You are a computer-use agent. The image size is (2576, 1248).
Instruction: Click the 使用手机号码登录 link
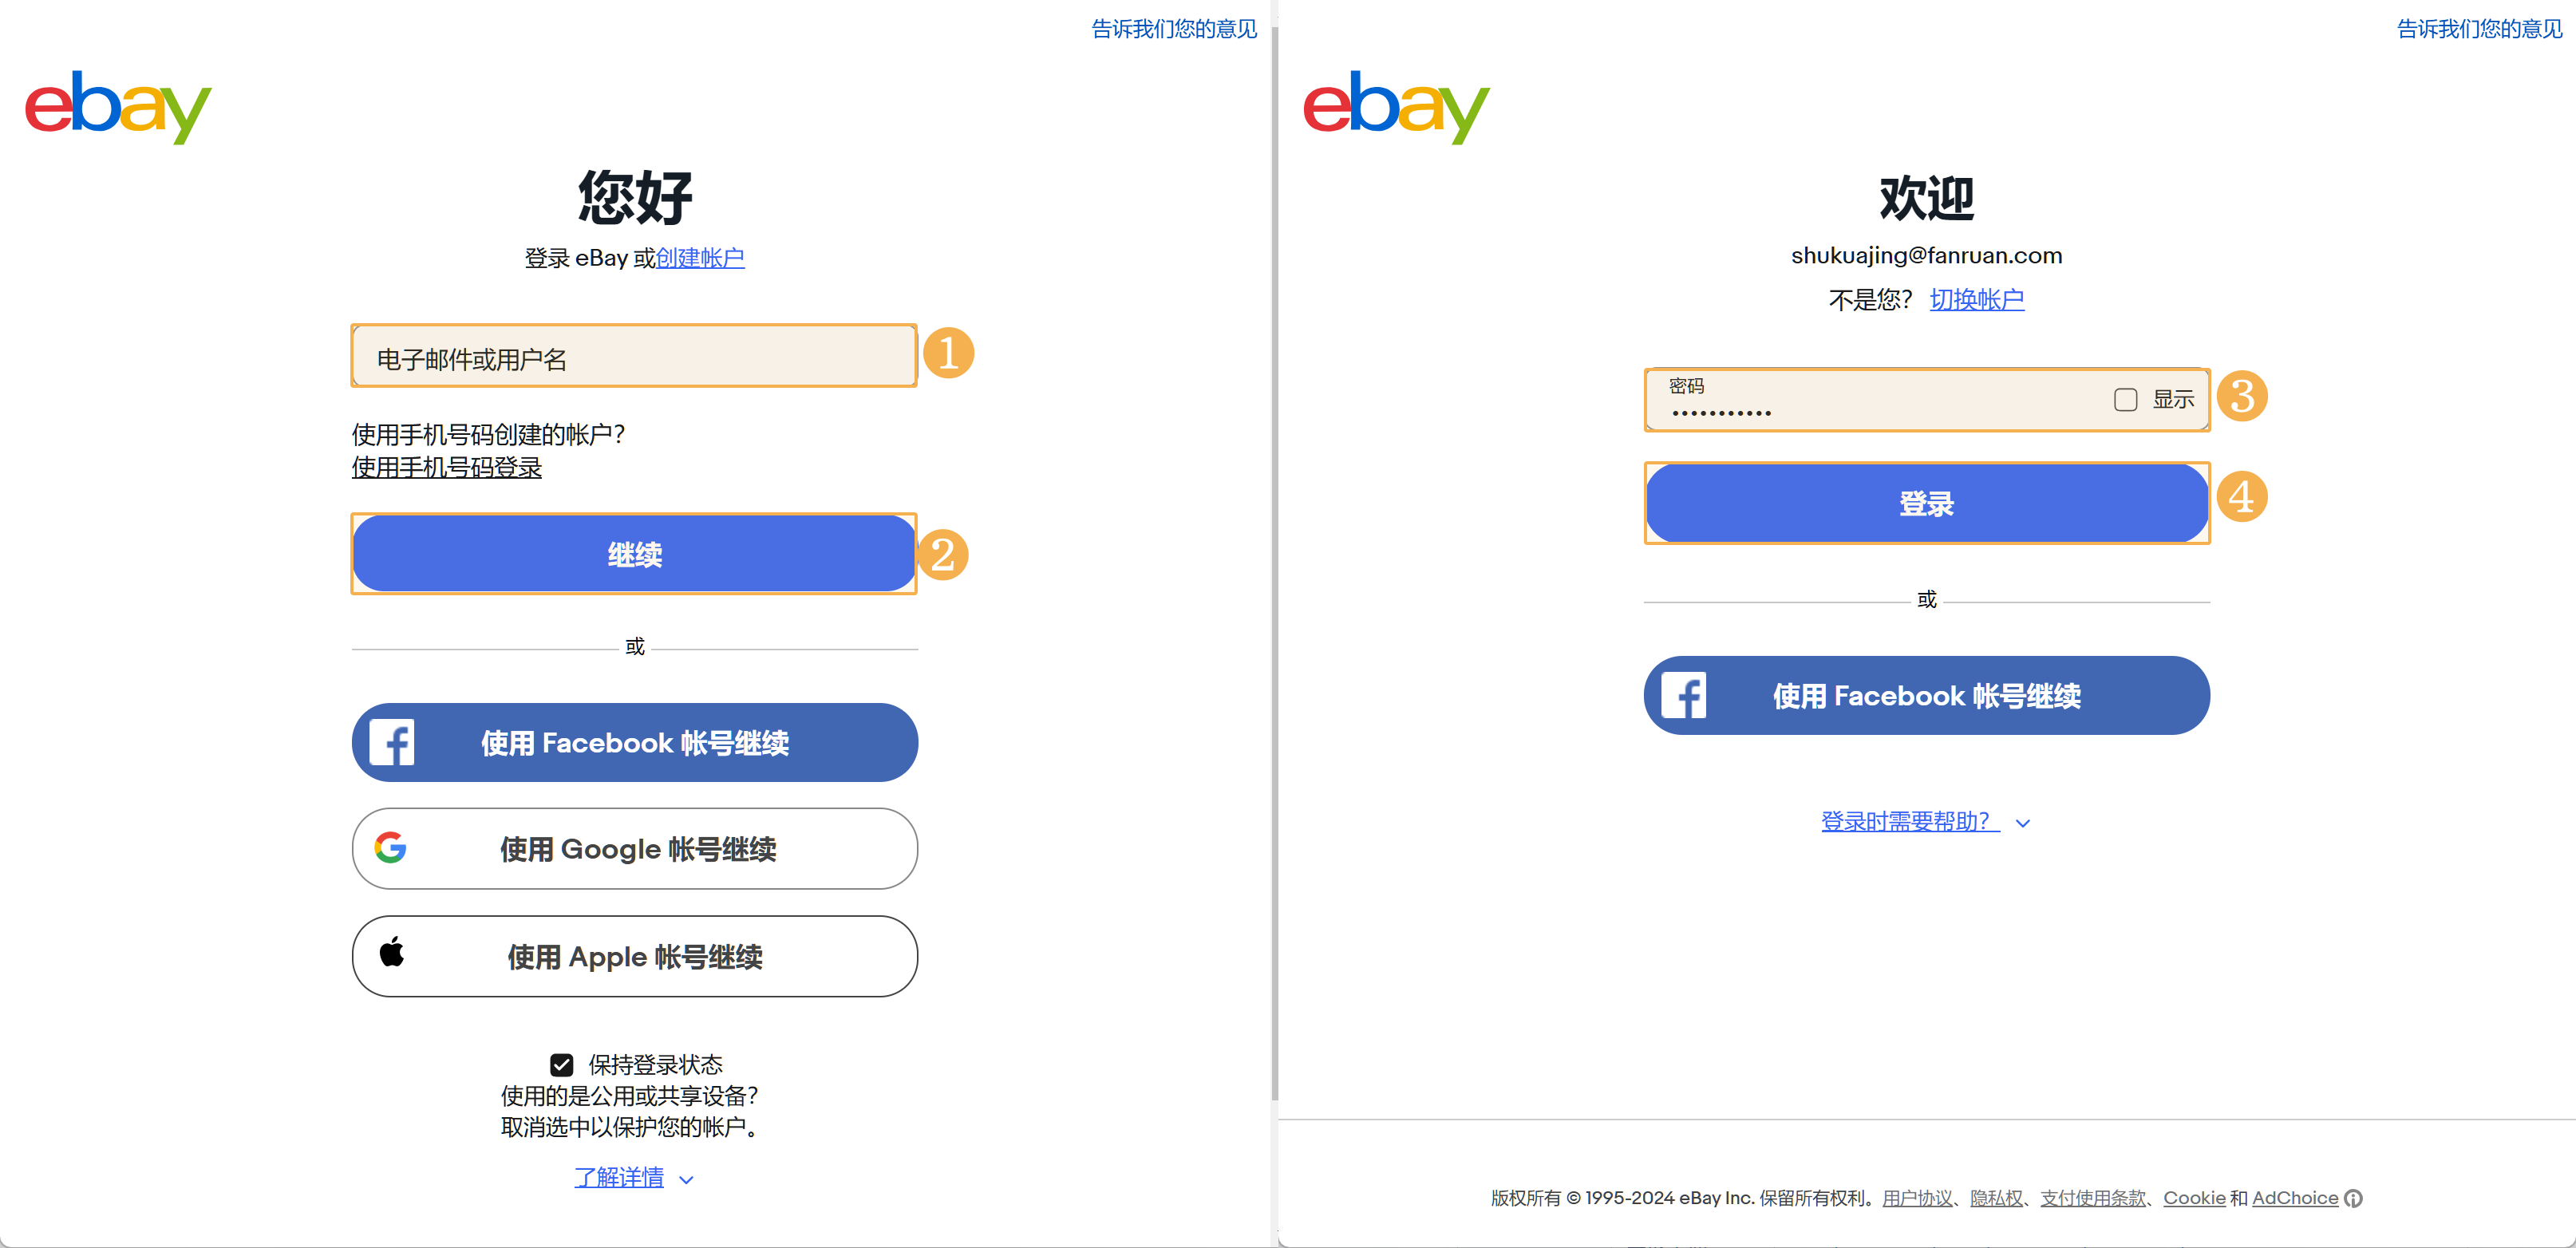(x=447, y=467)
